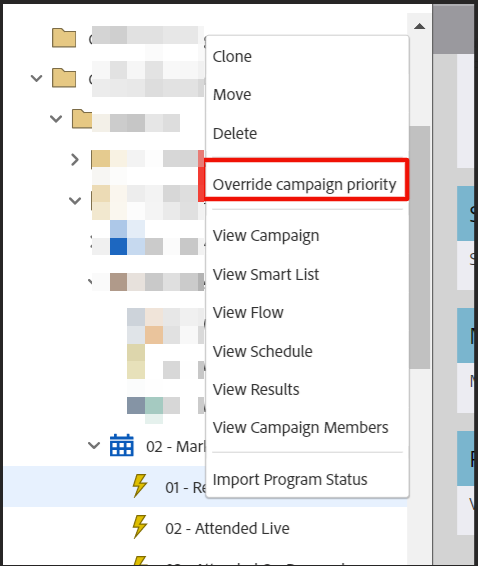Viewport: 478px width, 566px height.
Task: Click lightning bolt icon beside 01 campaign
Action: (140, 486)
